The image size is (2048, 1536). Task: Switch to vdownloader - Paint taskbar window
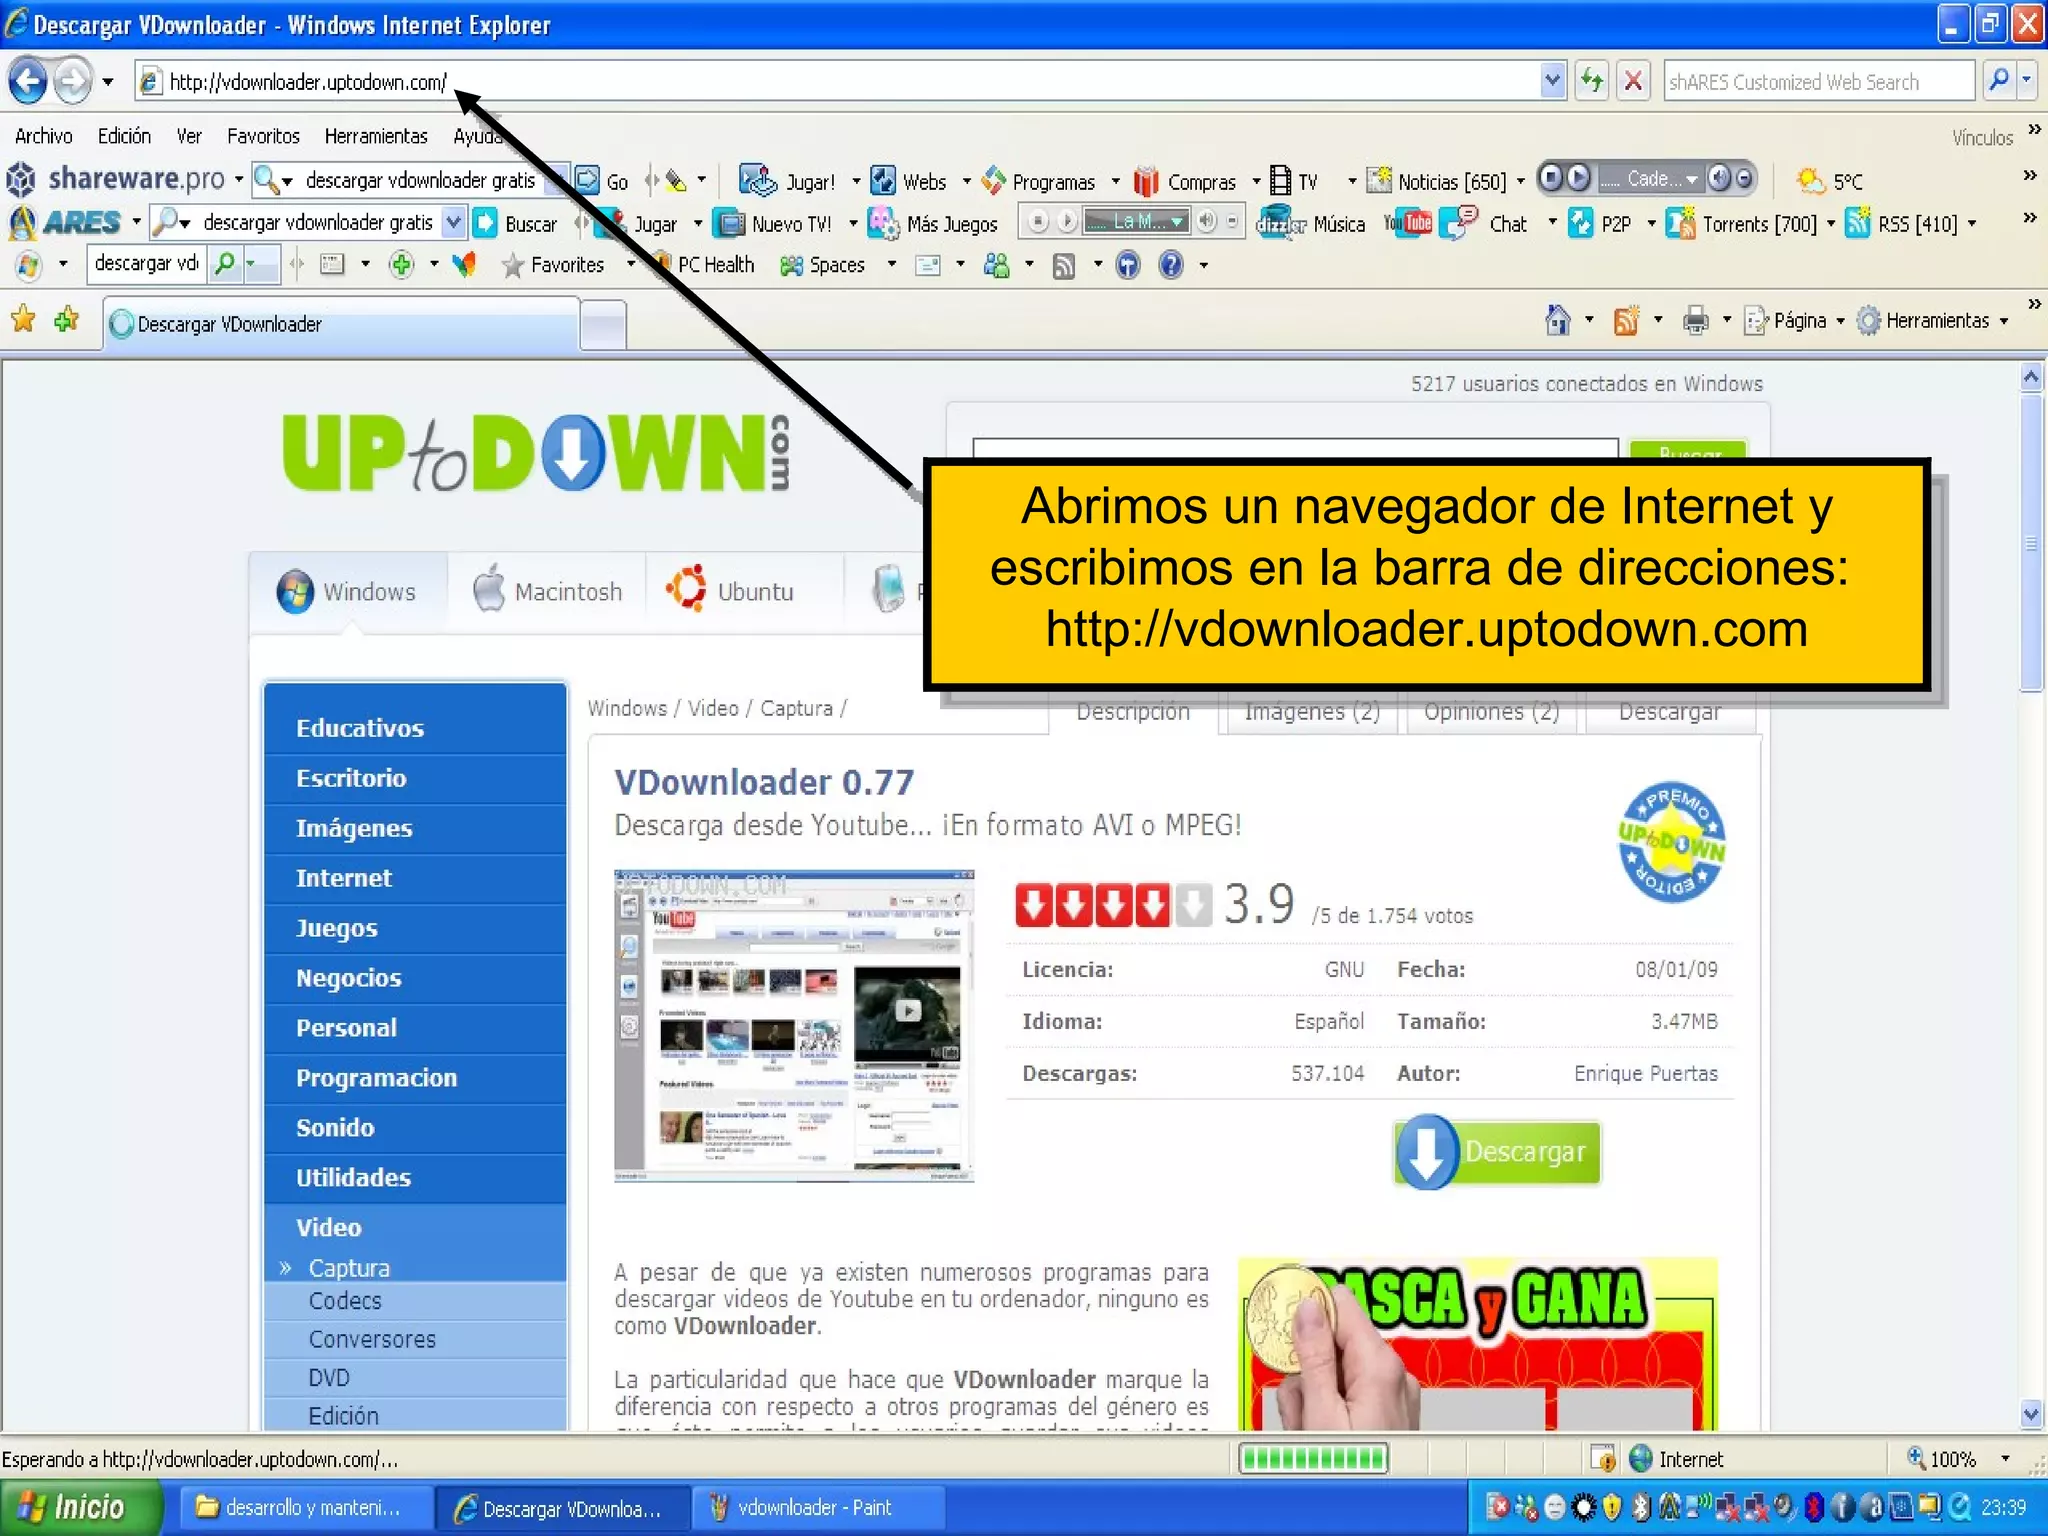tap(816, 1507)
